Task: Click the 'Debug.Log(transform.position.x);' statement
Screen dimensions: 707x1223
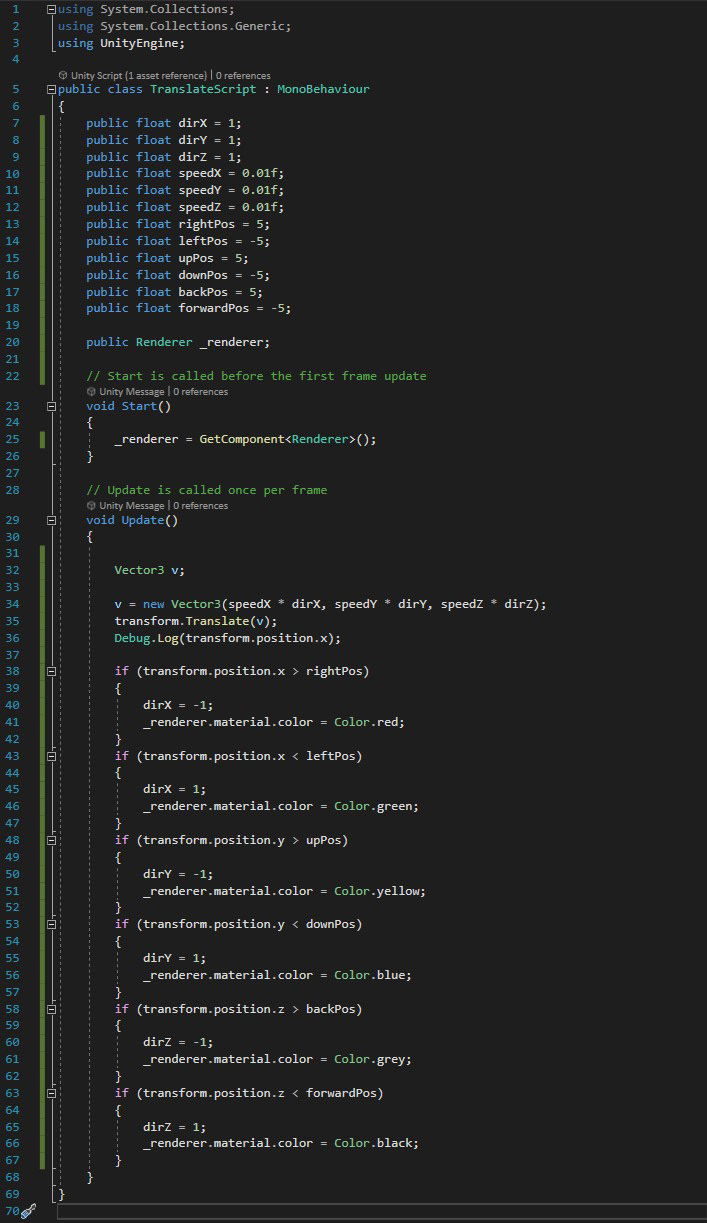Action: click(x=228, y=638)
